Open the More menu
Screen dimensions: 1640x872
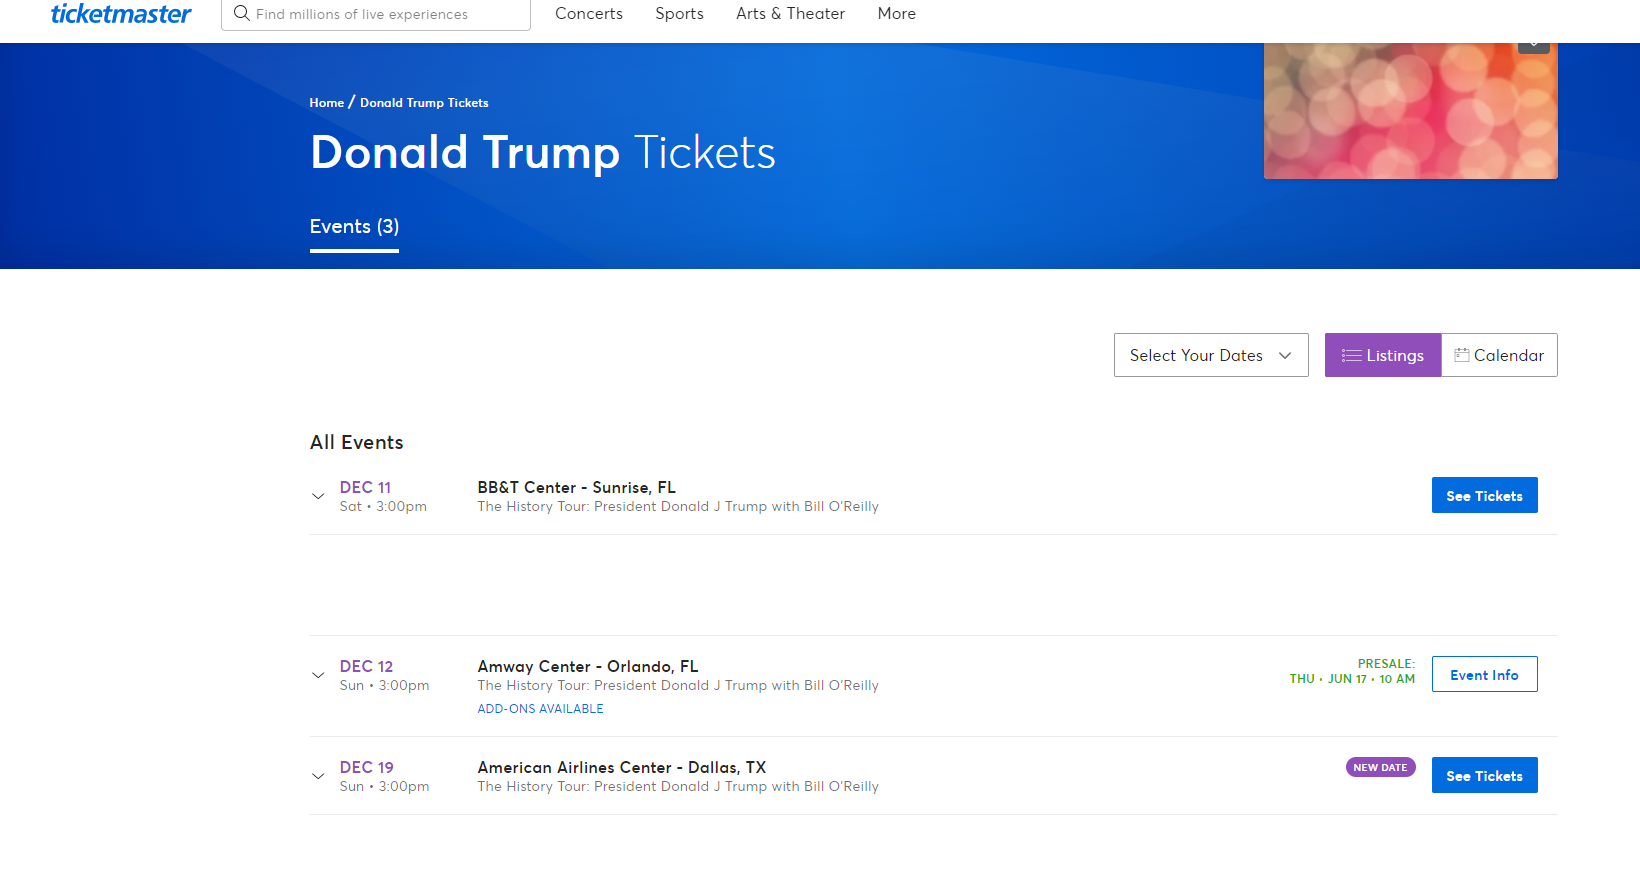pos(897,14)
